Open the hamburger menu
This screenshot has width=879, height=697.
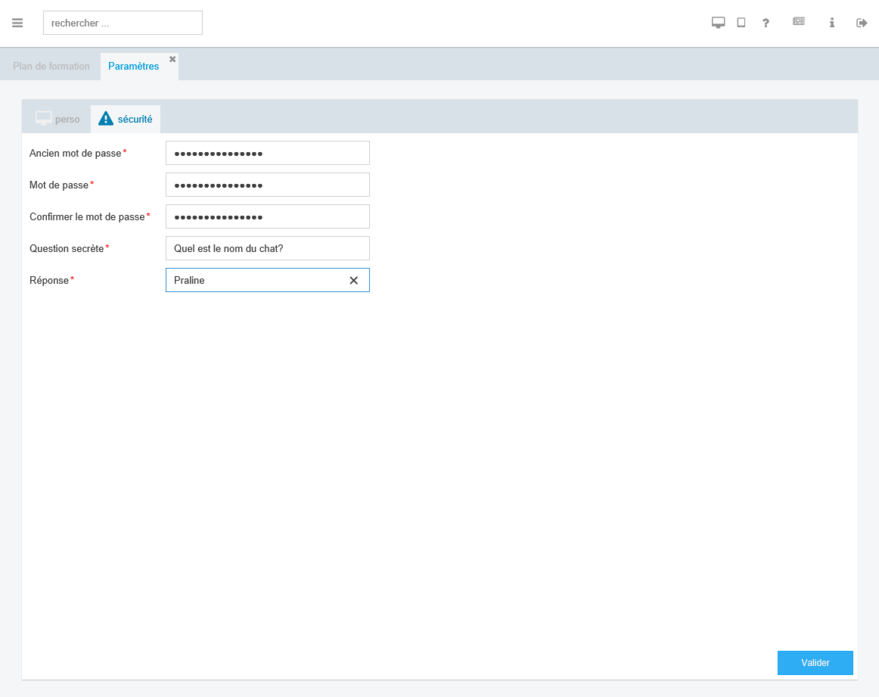17,23
